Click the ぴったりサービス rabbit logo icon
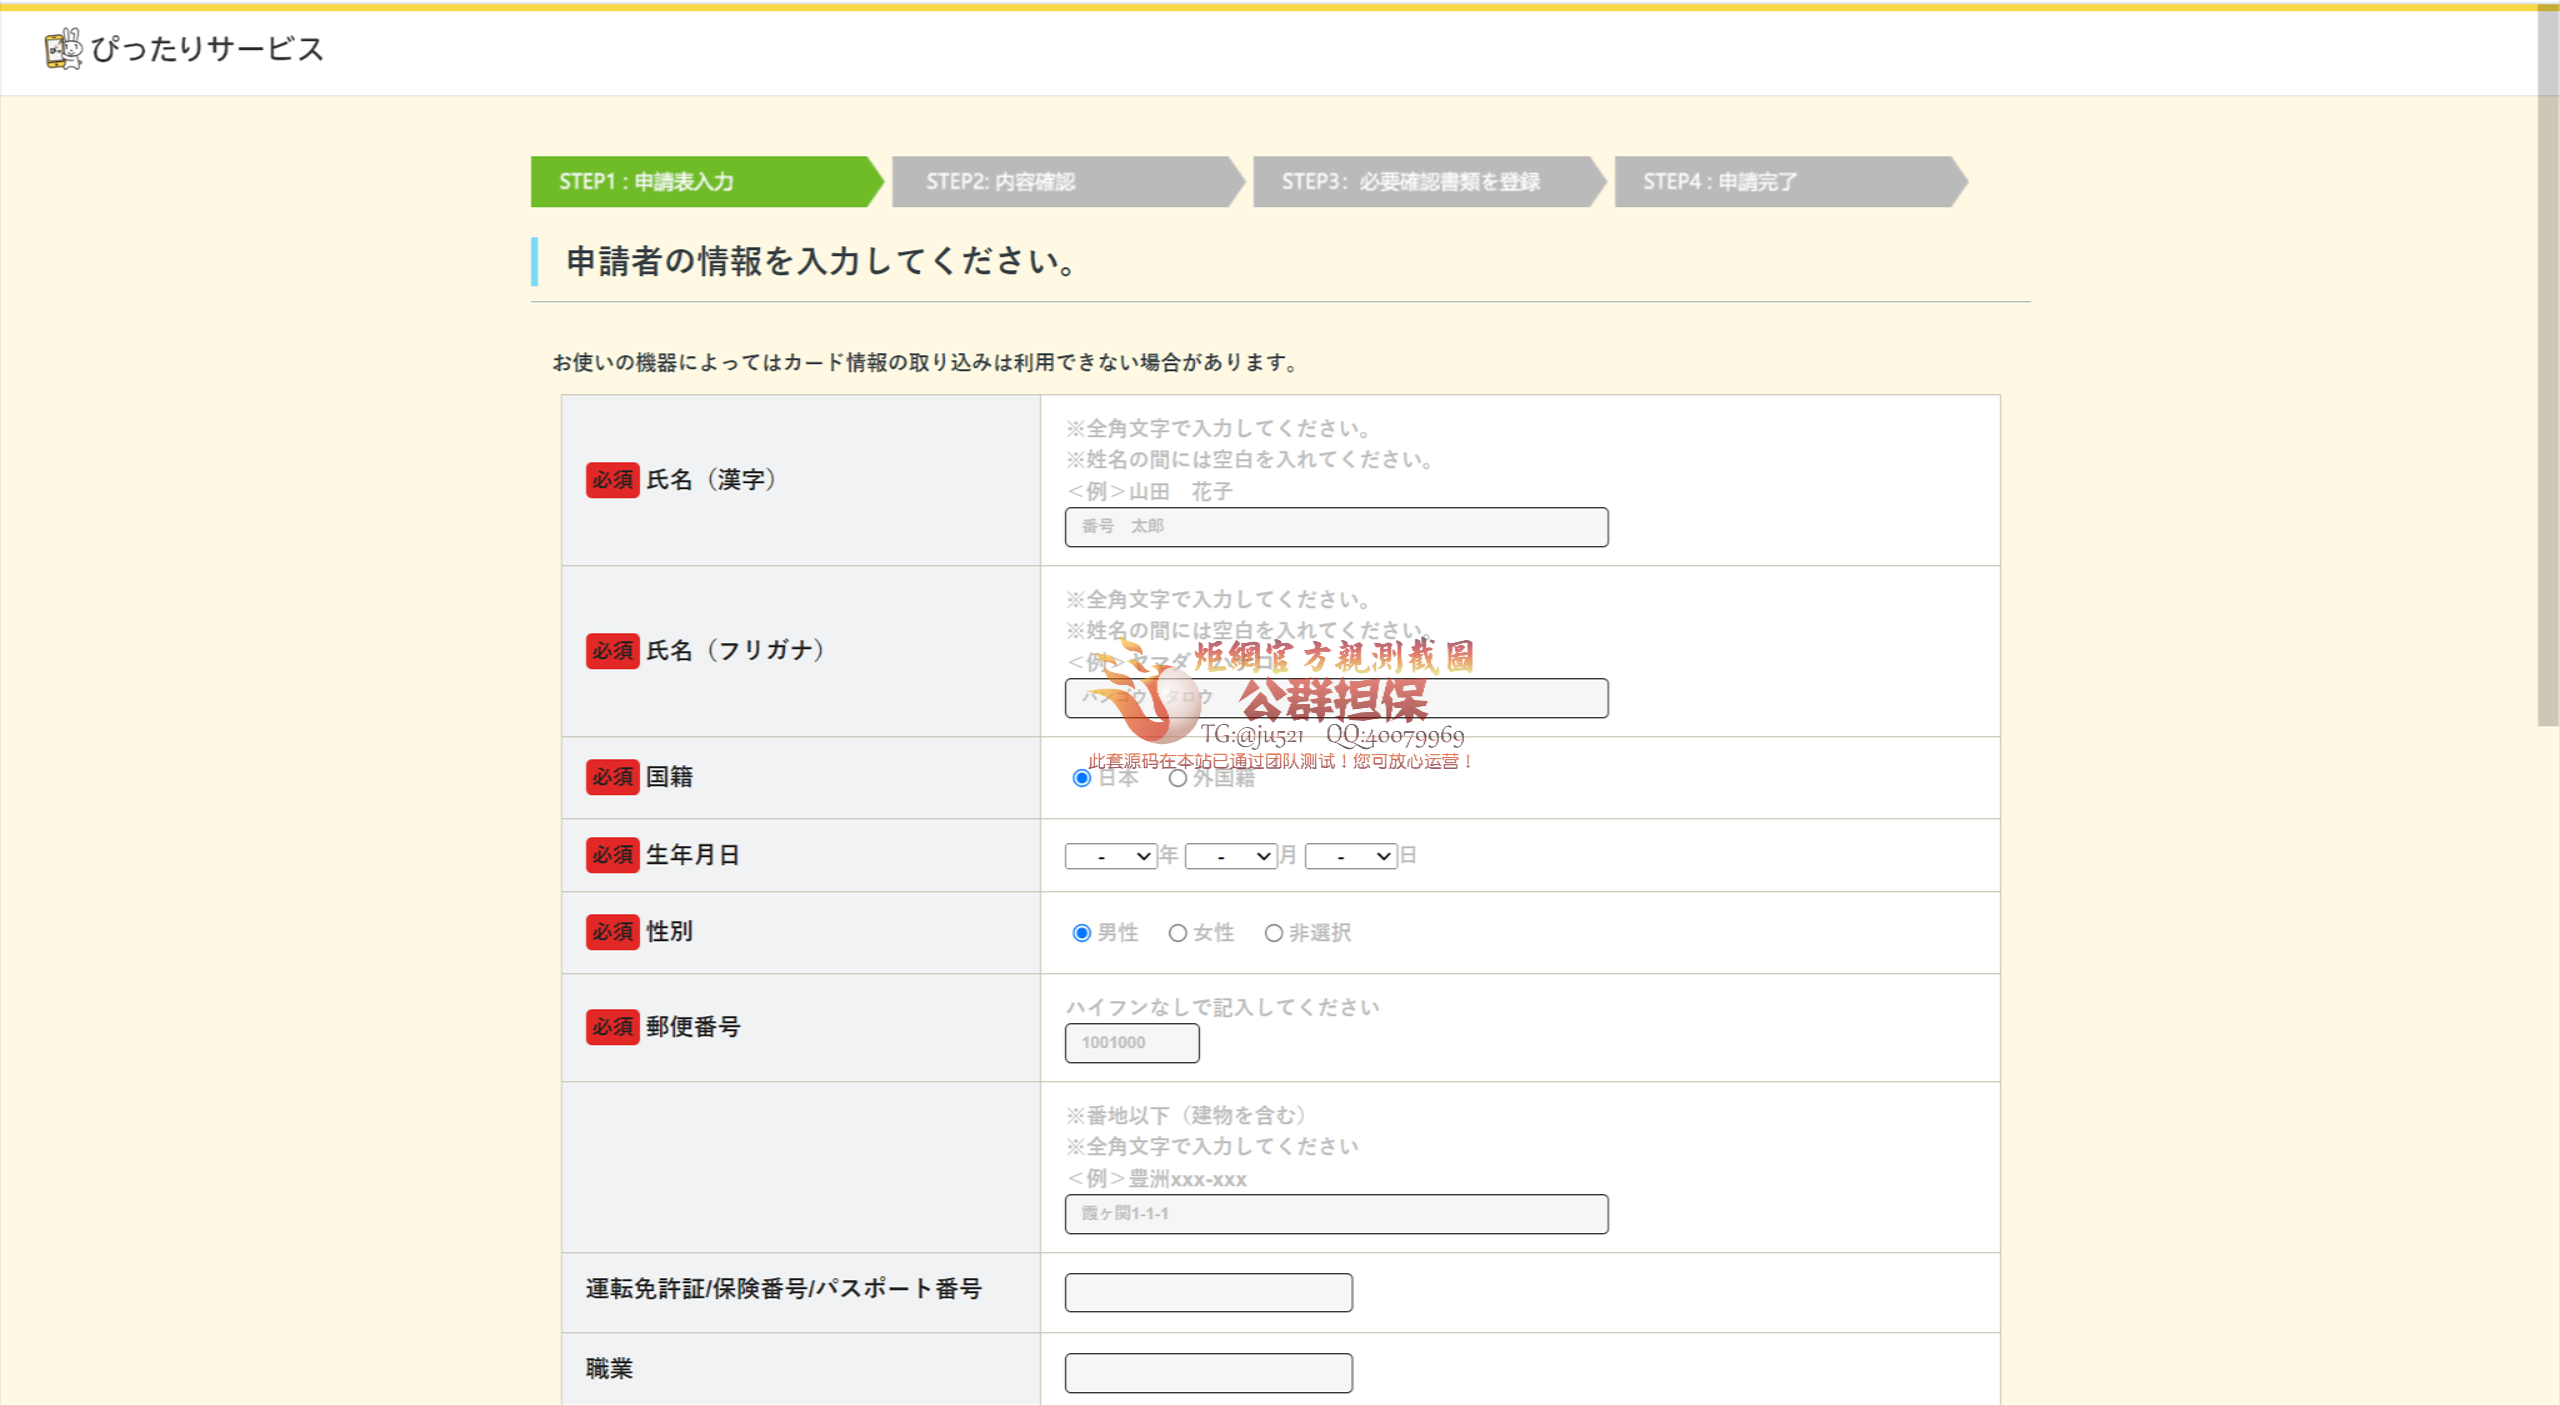2560x1405 pixels. 63,49
